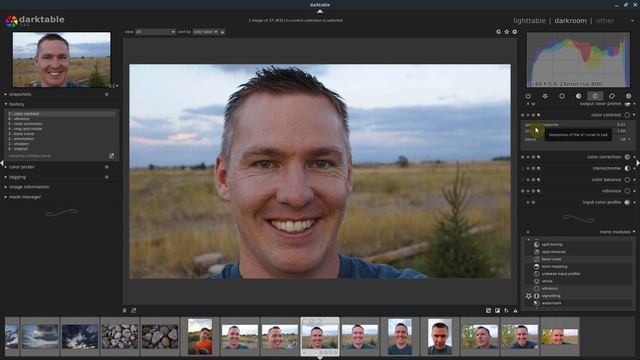Select history item 1 sharpen
640x360 pixels.
point(61,144)
